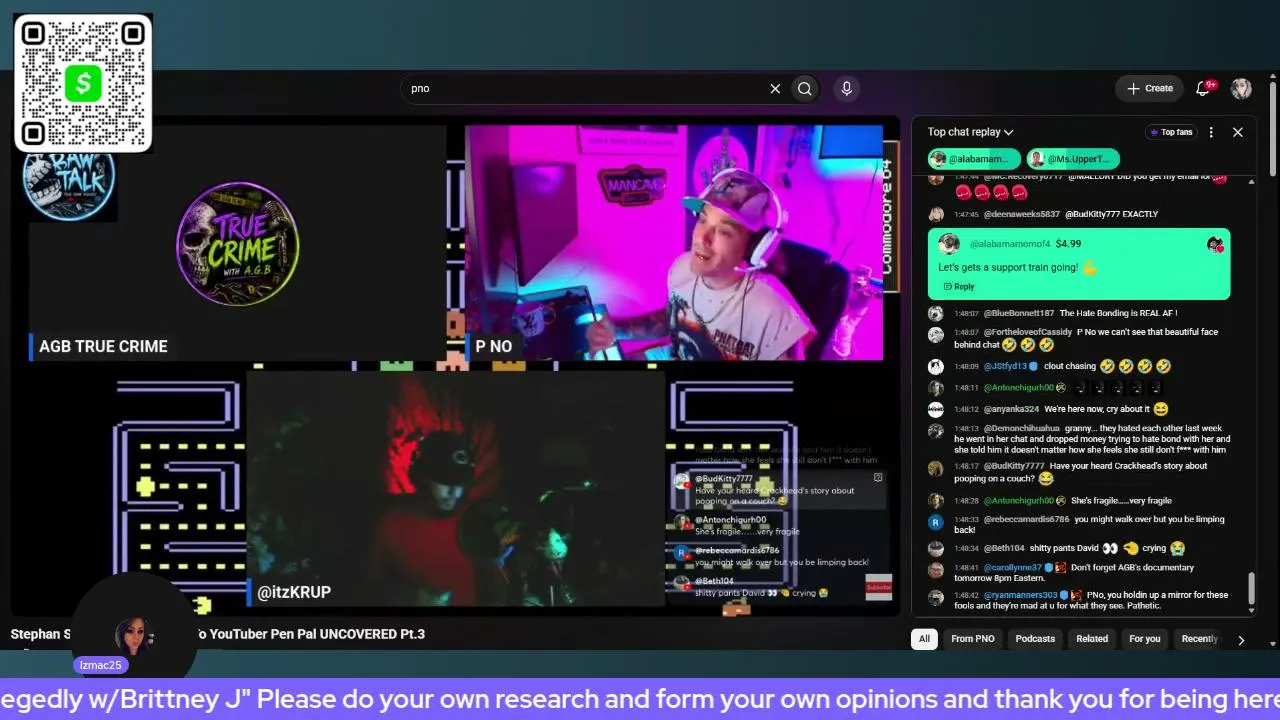This screenshot has height=720, width=1280.
Task: Click the magnifier search button
Action: [804, 88]
